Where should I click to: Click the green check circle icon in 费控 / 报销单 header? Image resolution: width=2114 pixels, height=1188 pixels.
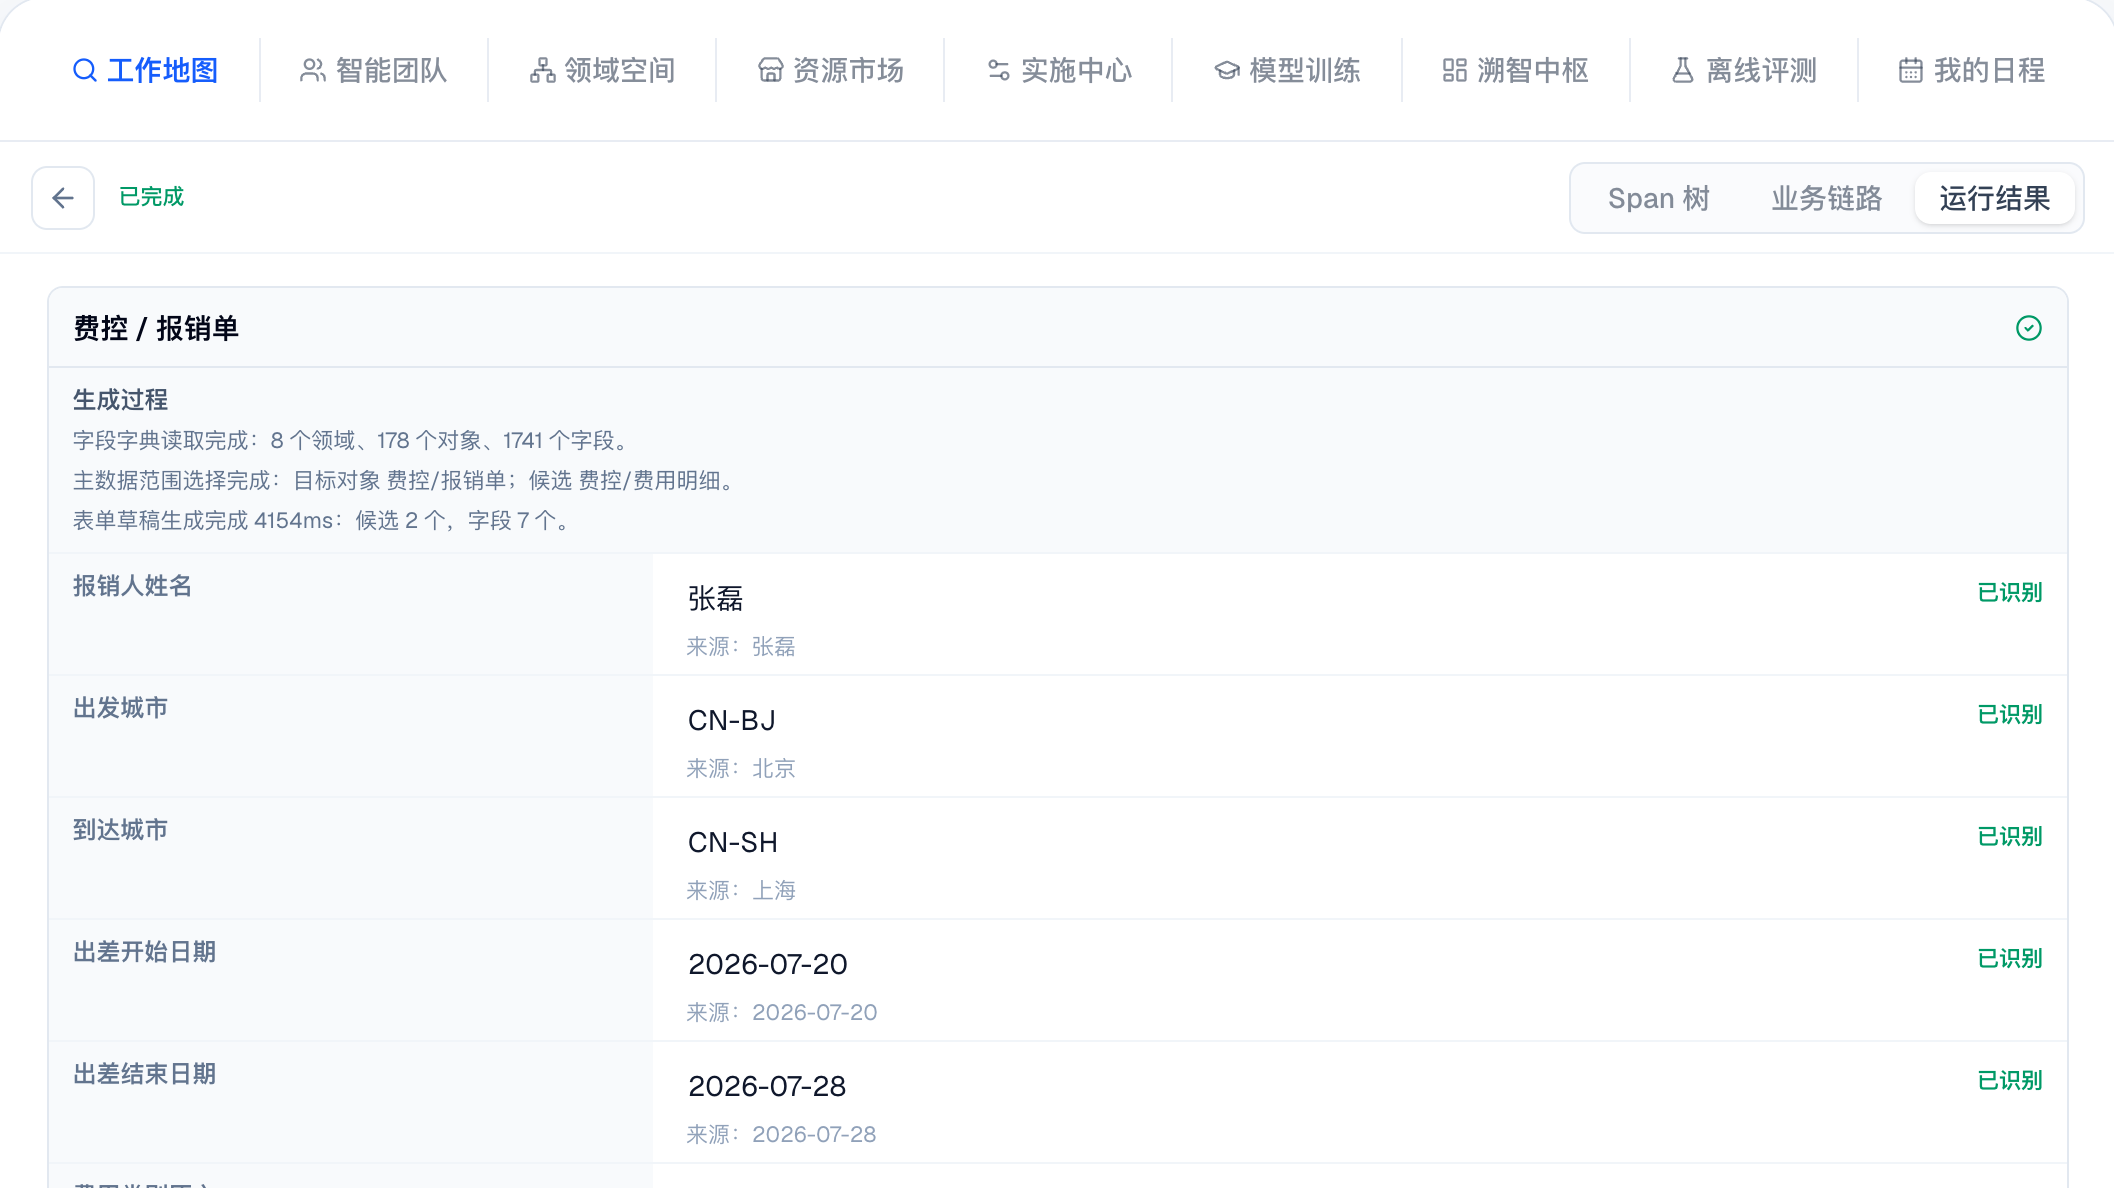[2029, 328]
